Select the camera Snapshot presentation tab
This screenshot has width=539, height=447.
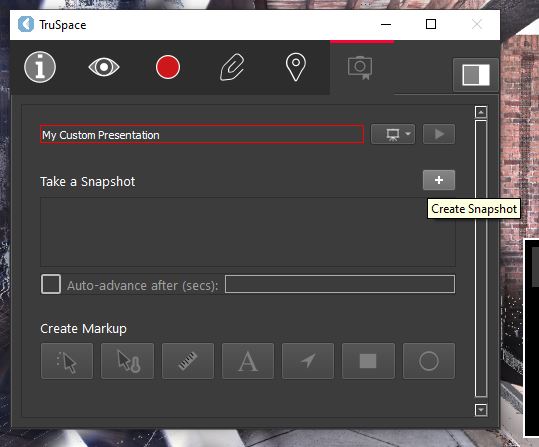point(360,68)
